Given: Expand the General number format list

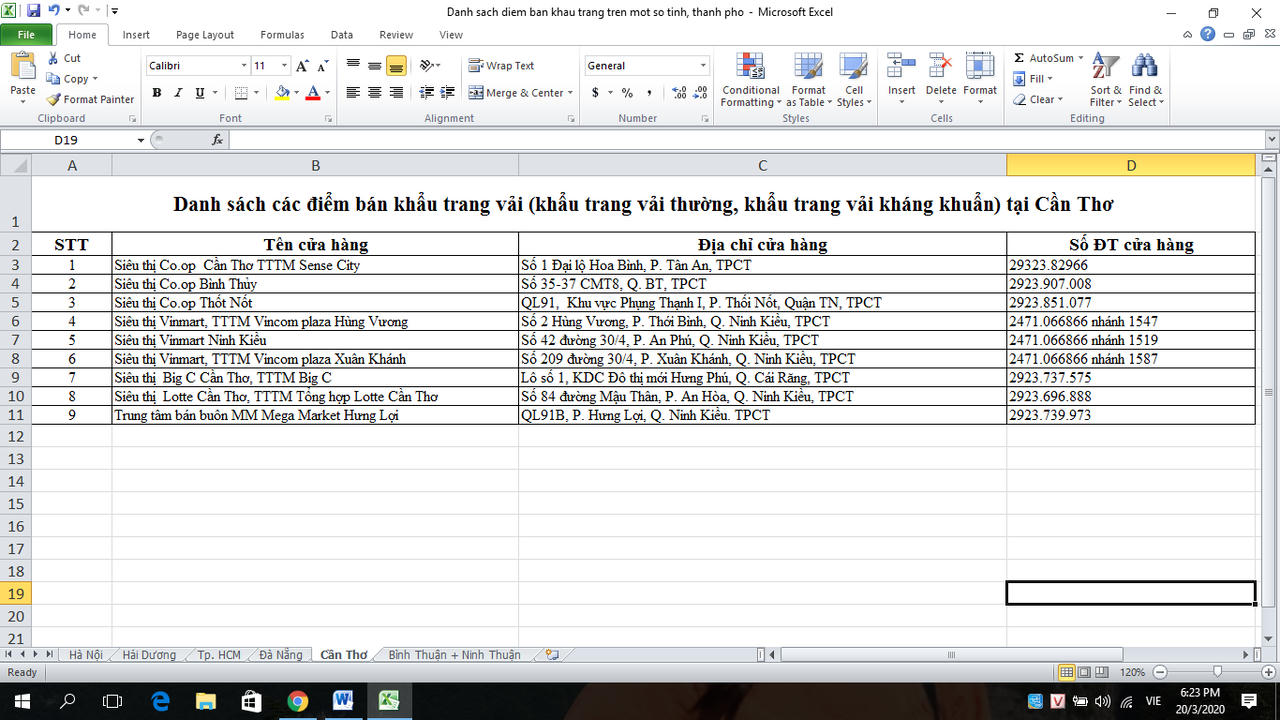Looking at the screenshot, I should tap(703, 66).
